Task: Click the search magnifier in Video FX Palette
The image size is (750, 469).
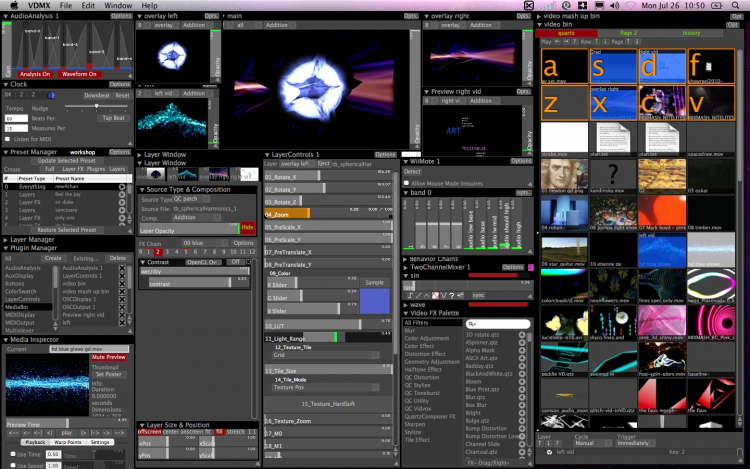Action: (x=470, y=324)
